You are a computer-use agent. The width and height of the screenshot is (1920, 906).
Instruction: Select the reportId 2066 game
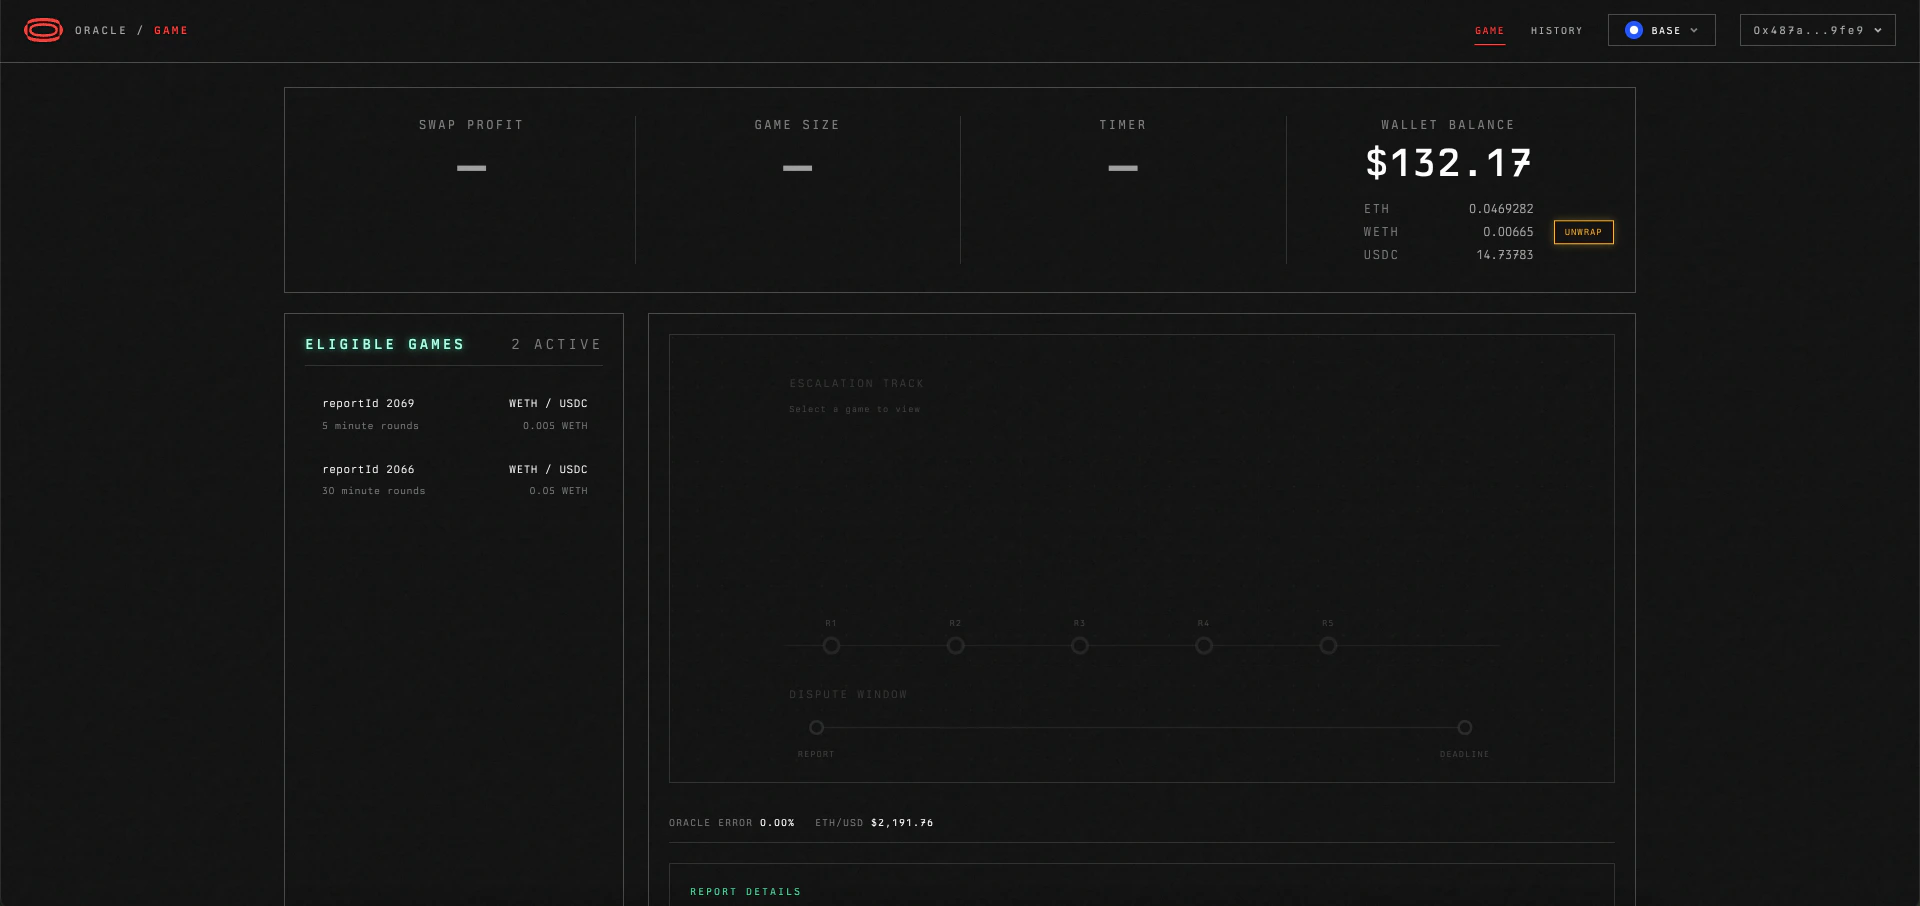pos(454,479)
